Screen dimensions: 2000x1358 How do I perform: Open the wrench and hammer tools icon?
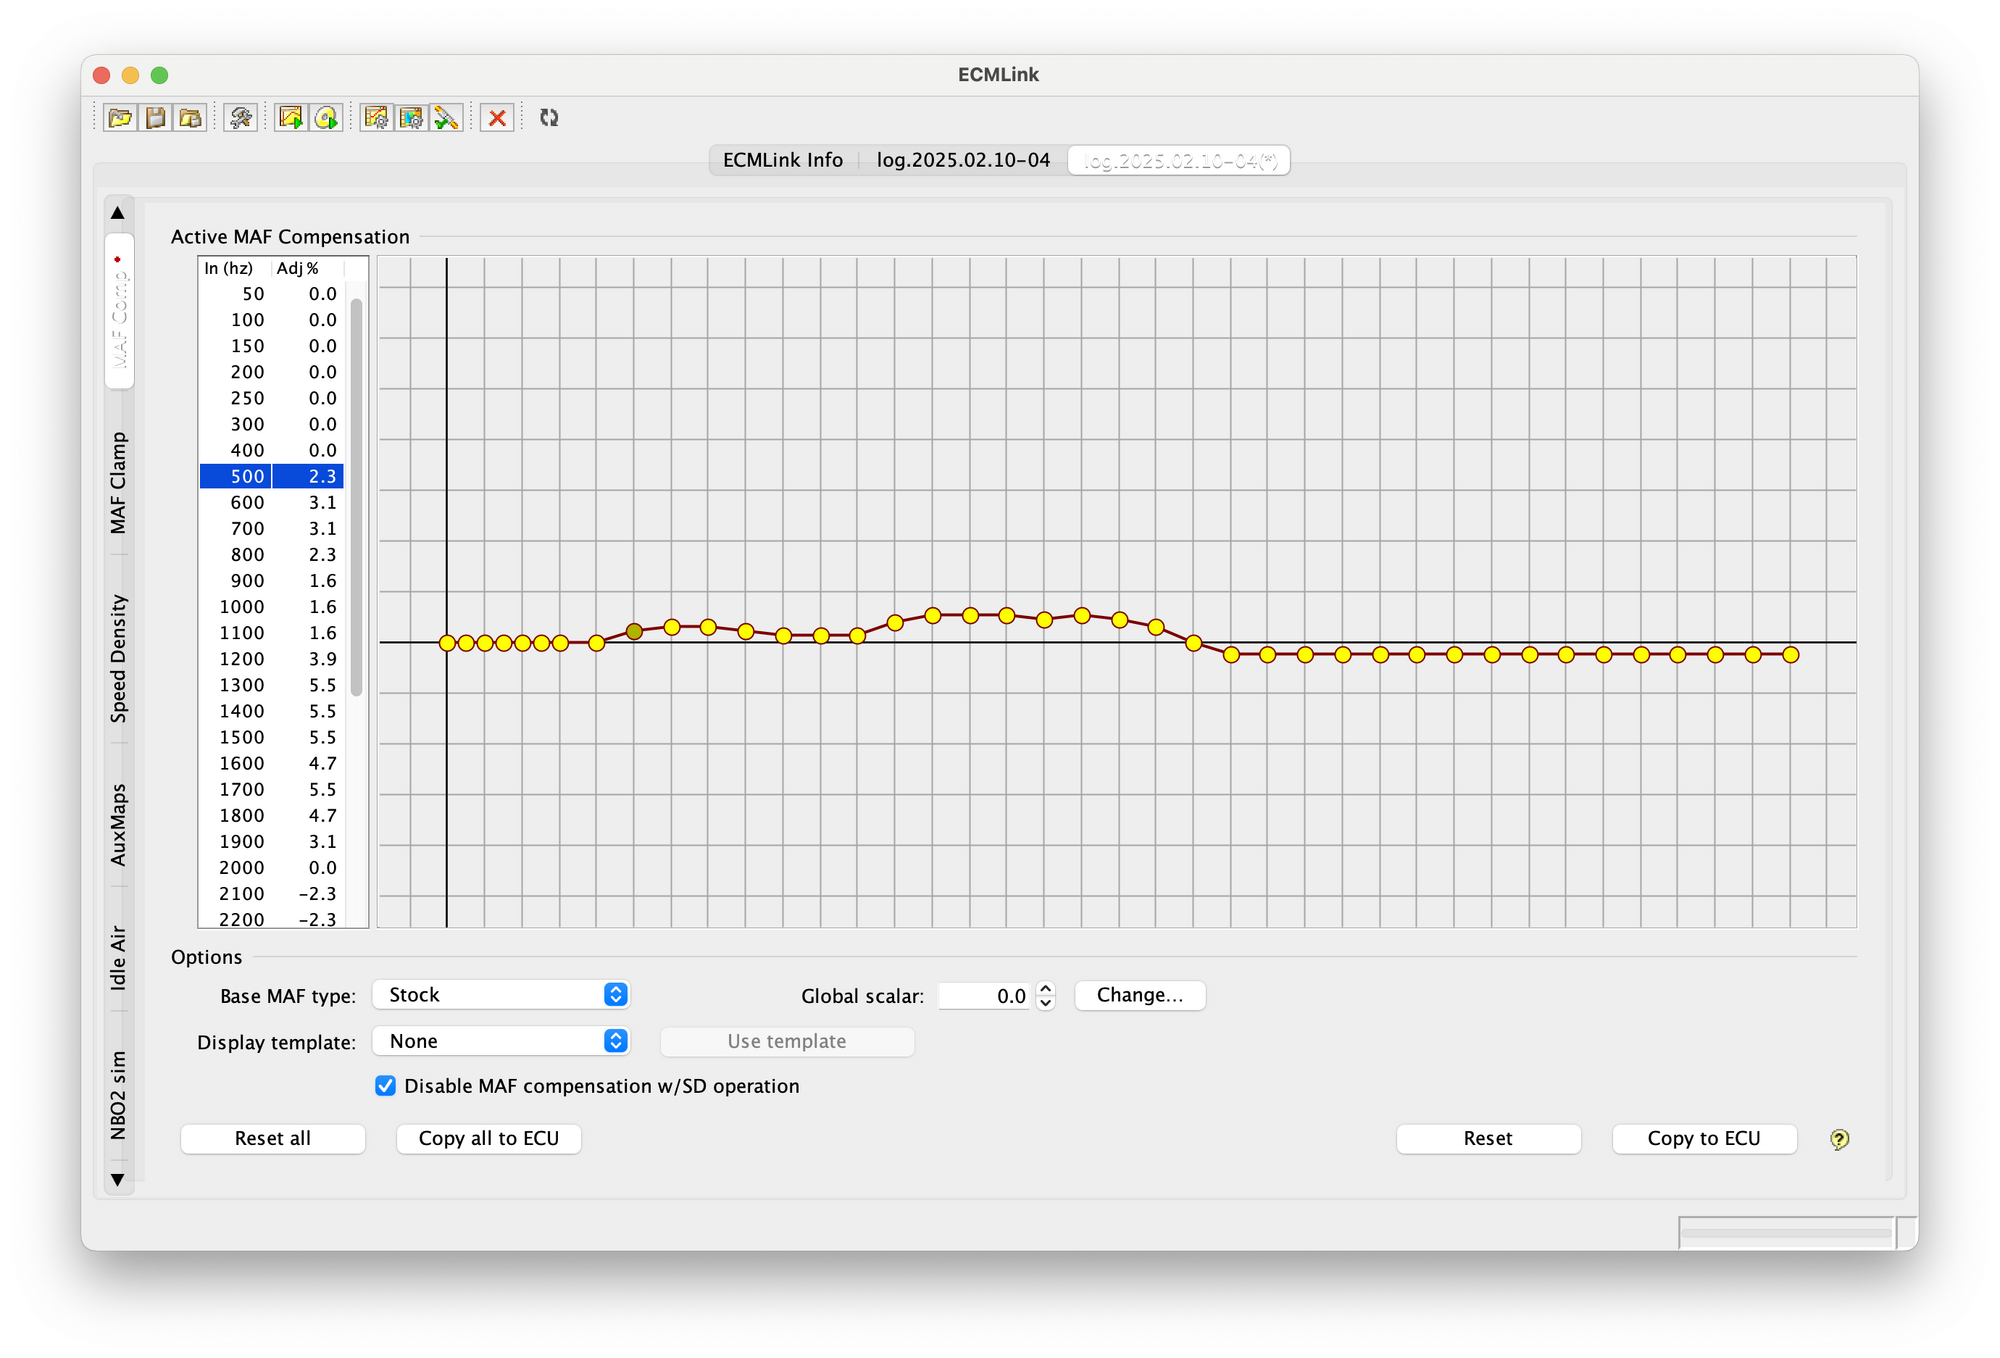[241, 118]
